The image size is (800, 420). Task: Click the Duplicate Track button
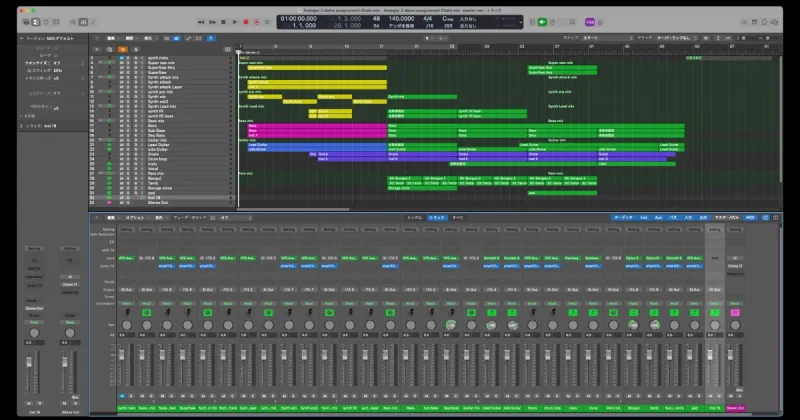(110, 49)
